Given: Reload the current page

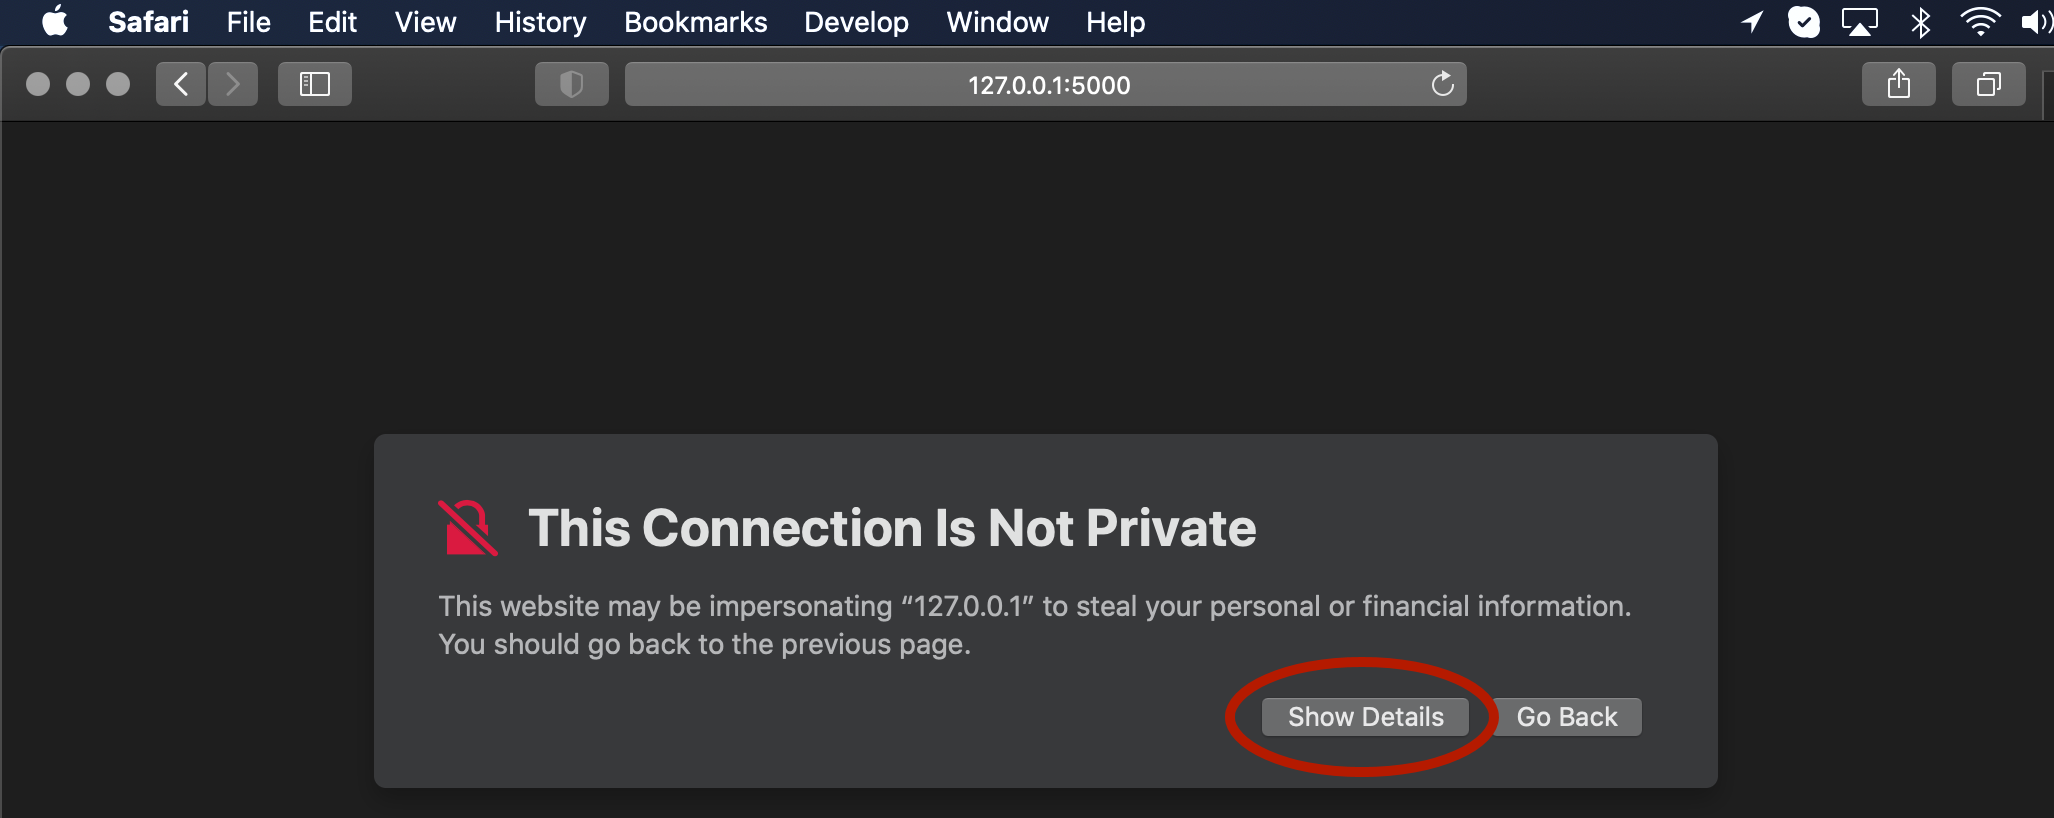Looking at the screenshot, I should (1442, 84).
